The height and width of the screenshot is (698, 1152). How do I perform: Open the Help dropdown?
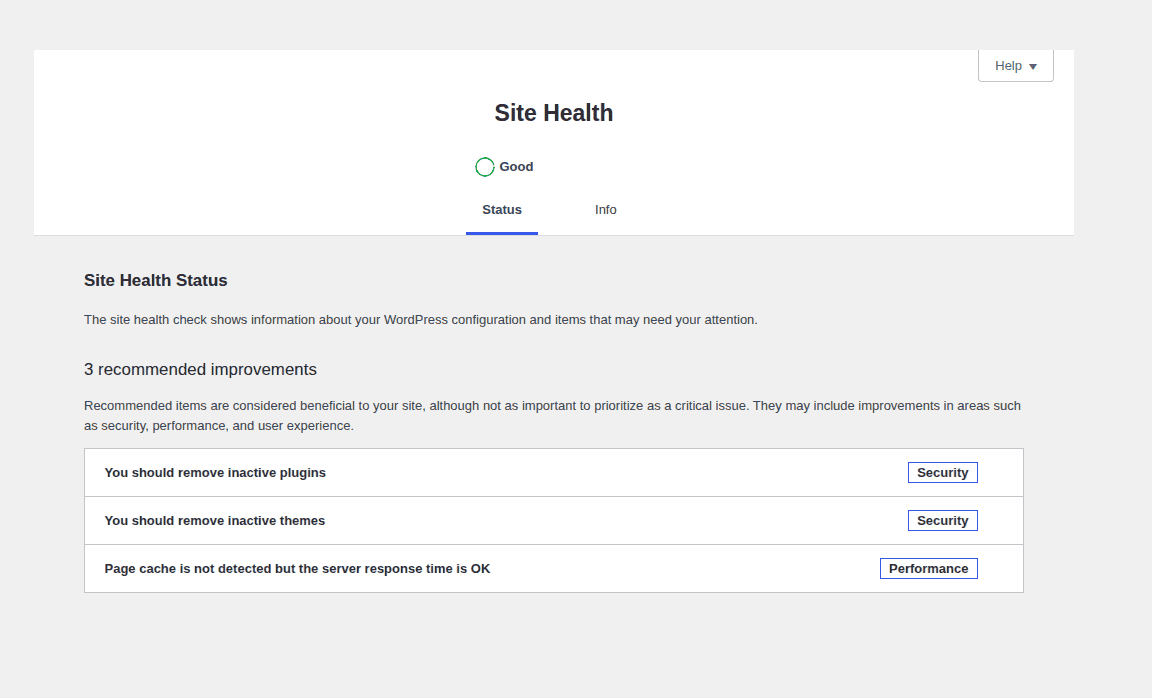(1015, 66)
